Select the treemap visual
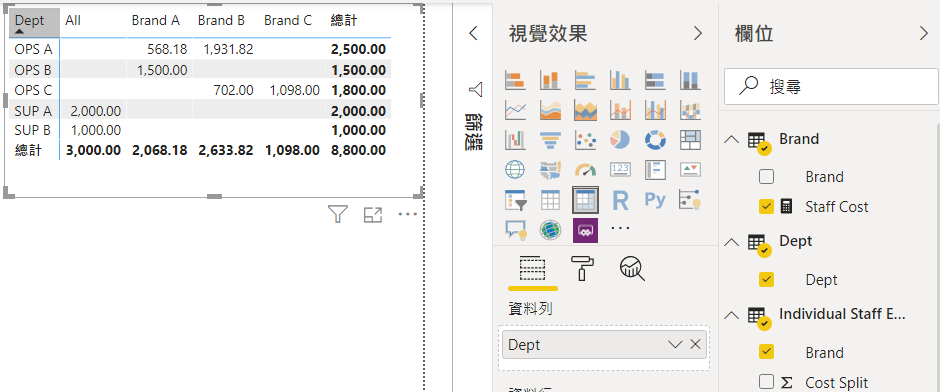This screenshot has height=392, width=940. tap(690, 140)
